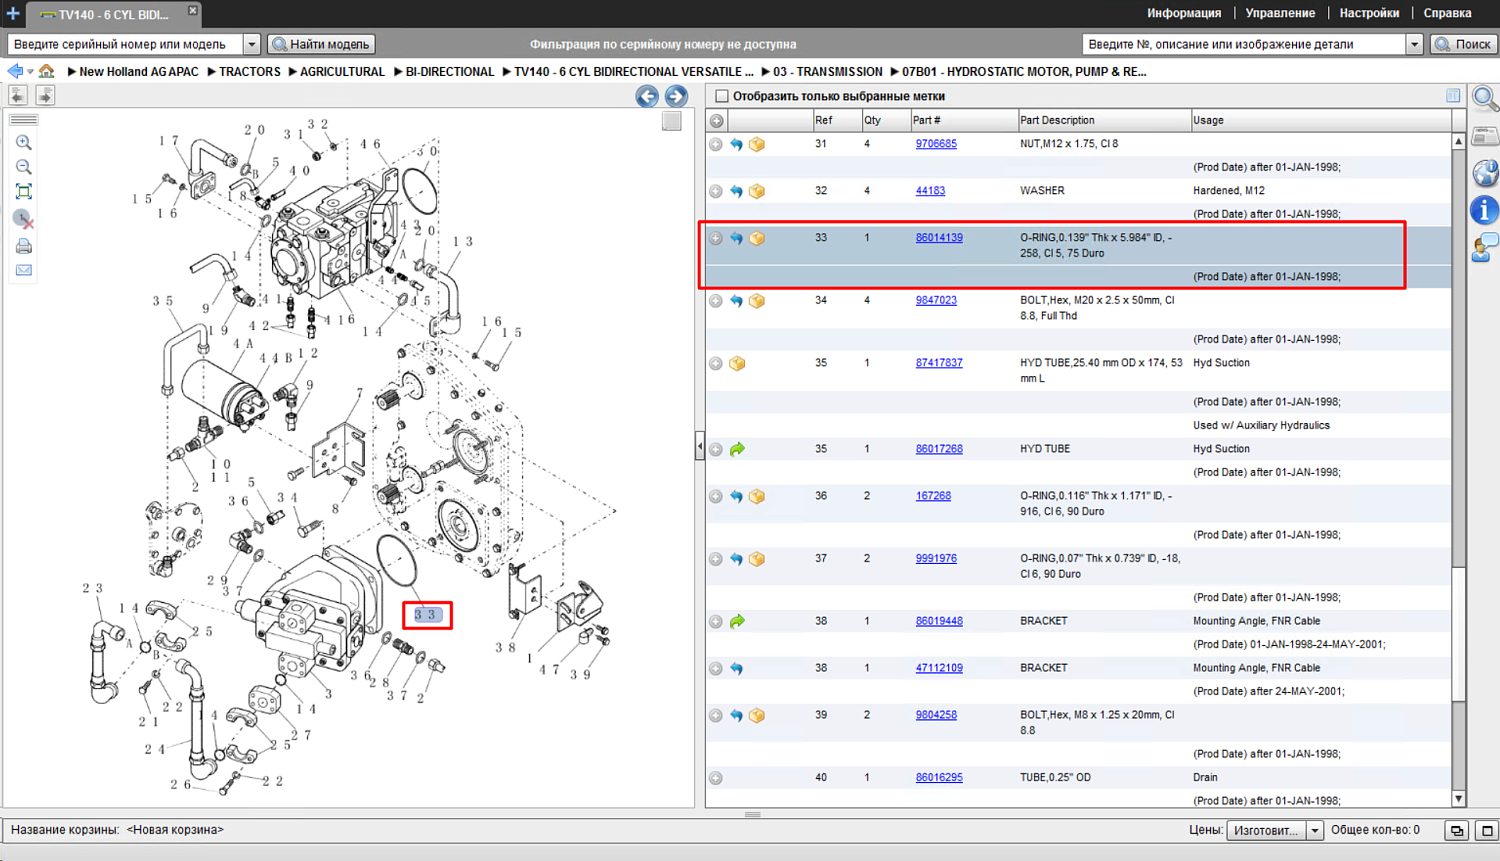Image resolution: width=1500 pixels, height=861 pixels.
Task: Click the parts list scrollbar down arrow
Action: coord(1459,798)
